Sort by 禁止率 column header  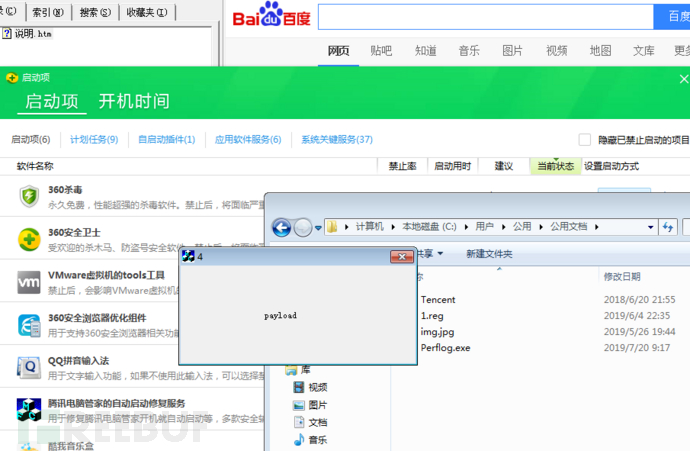tap(402, 166)
